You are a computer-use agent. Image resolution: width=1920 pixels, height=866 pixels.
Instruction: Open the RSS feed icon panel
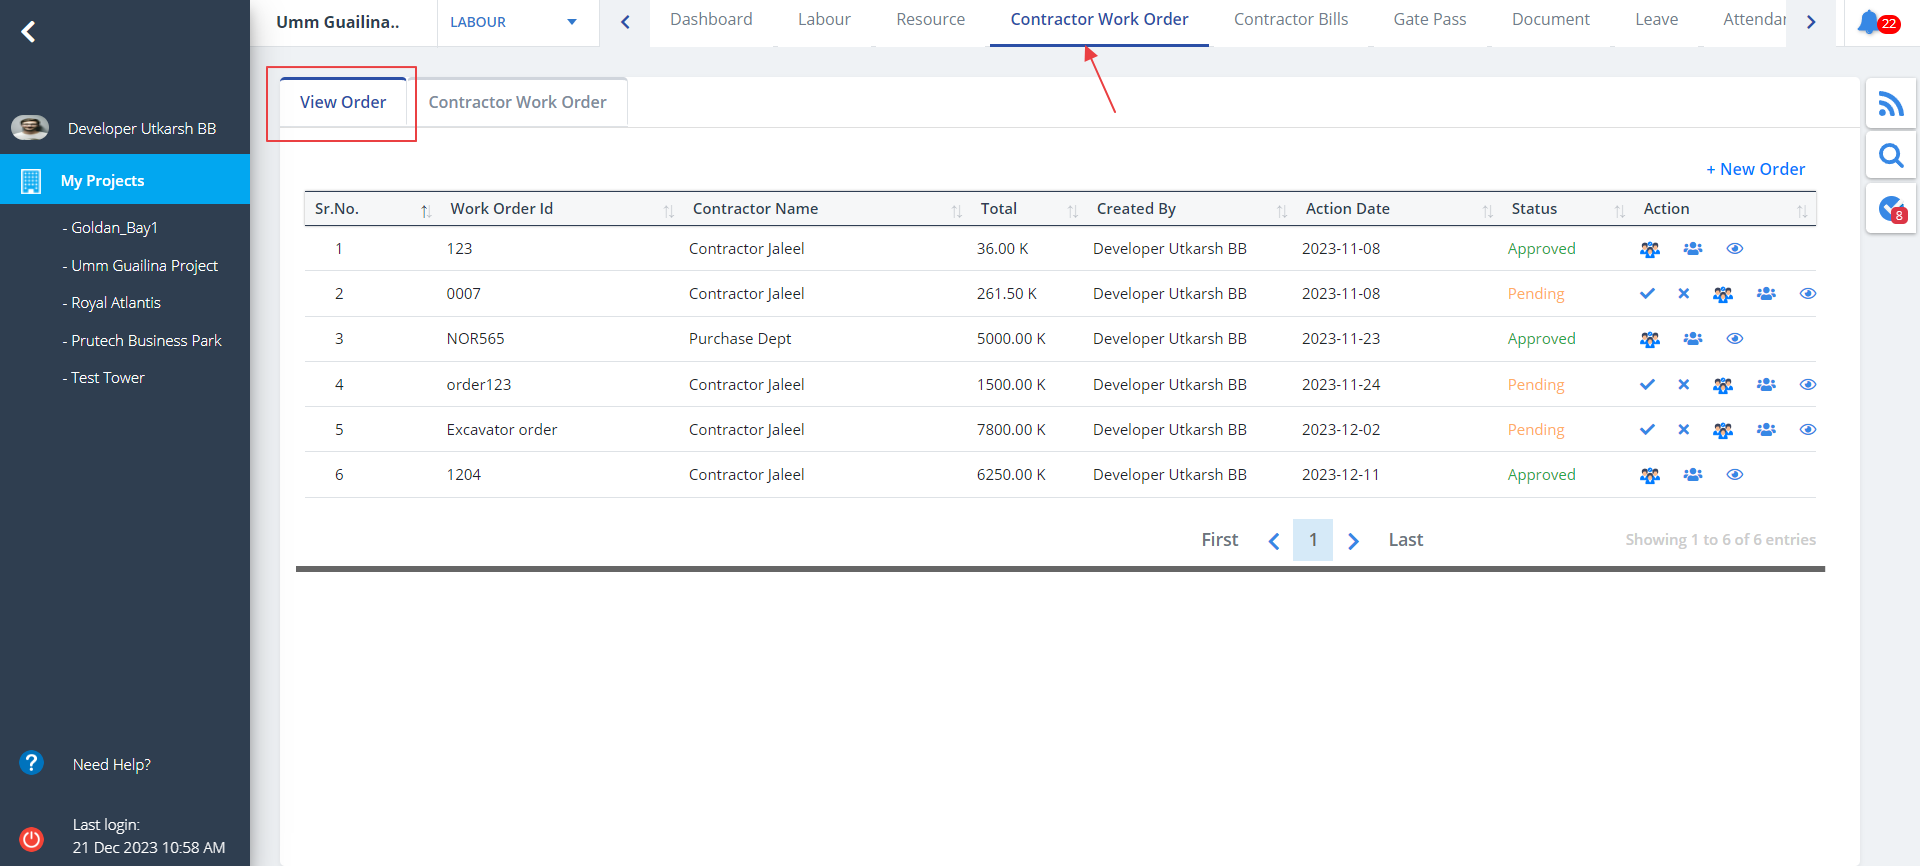point(1890,104)
